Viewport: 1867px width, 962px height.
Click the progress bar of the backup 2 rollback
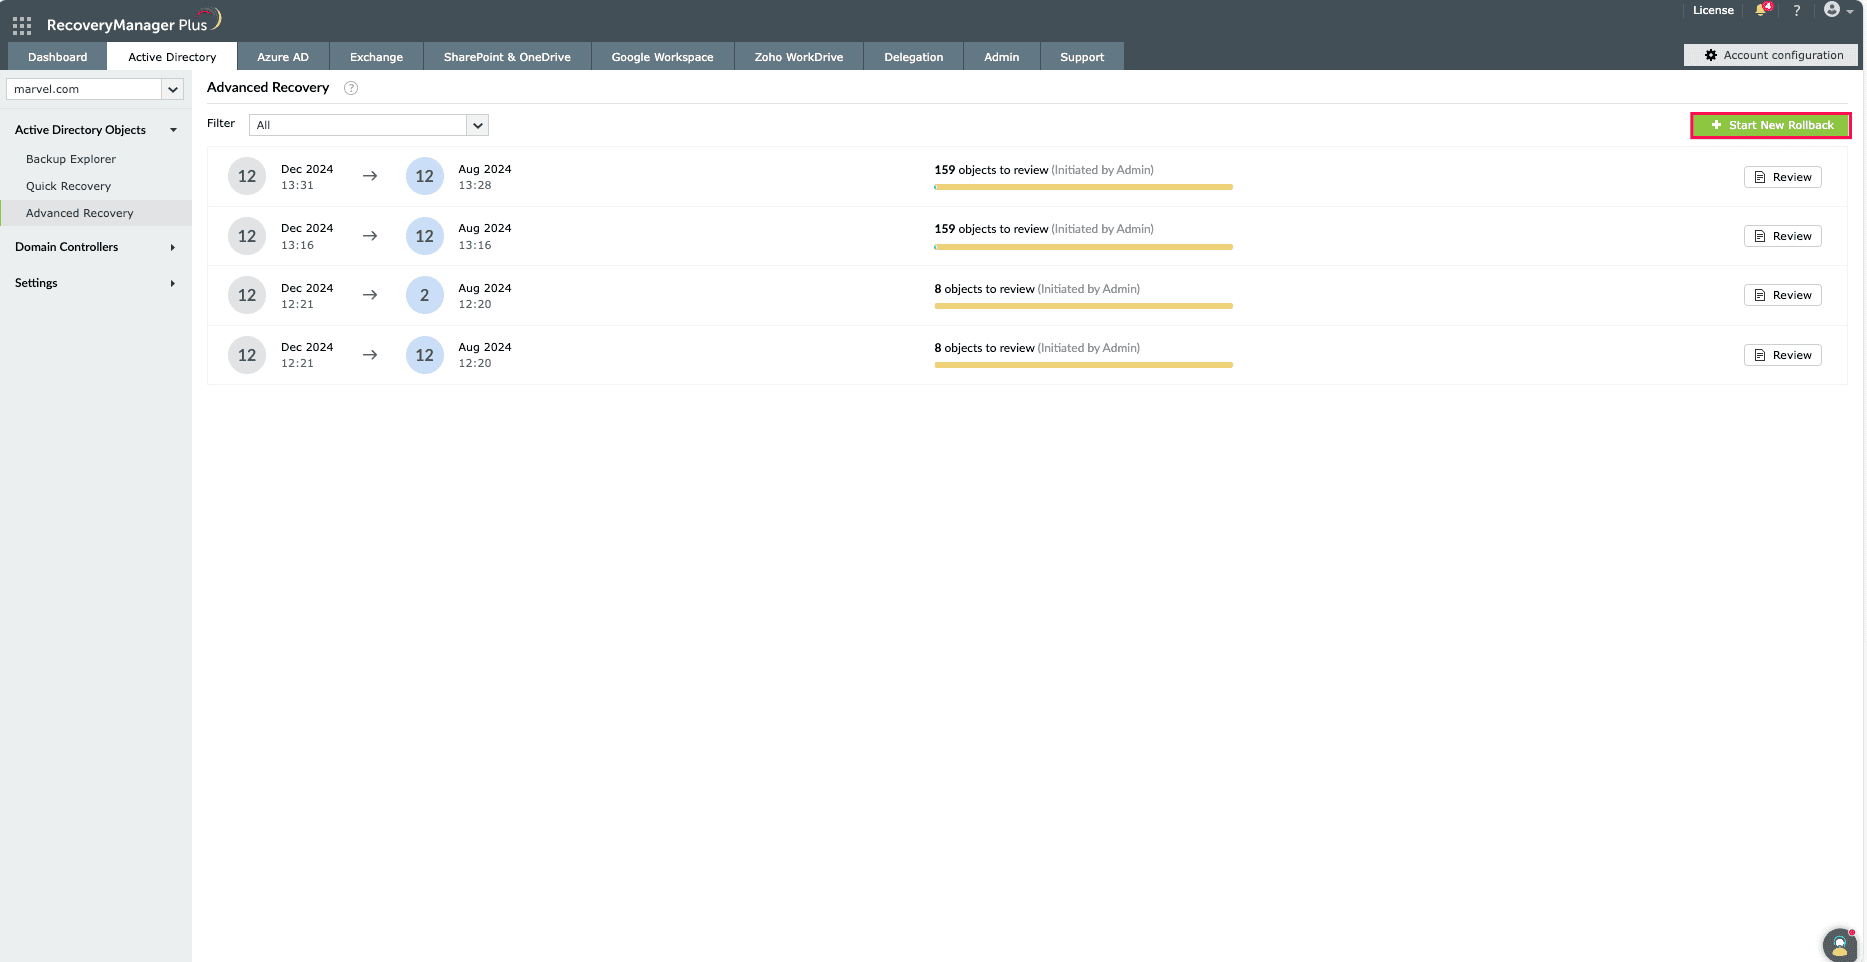[x=1083, y=306]
